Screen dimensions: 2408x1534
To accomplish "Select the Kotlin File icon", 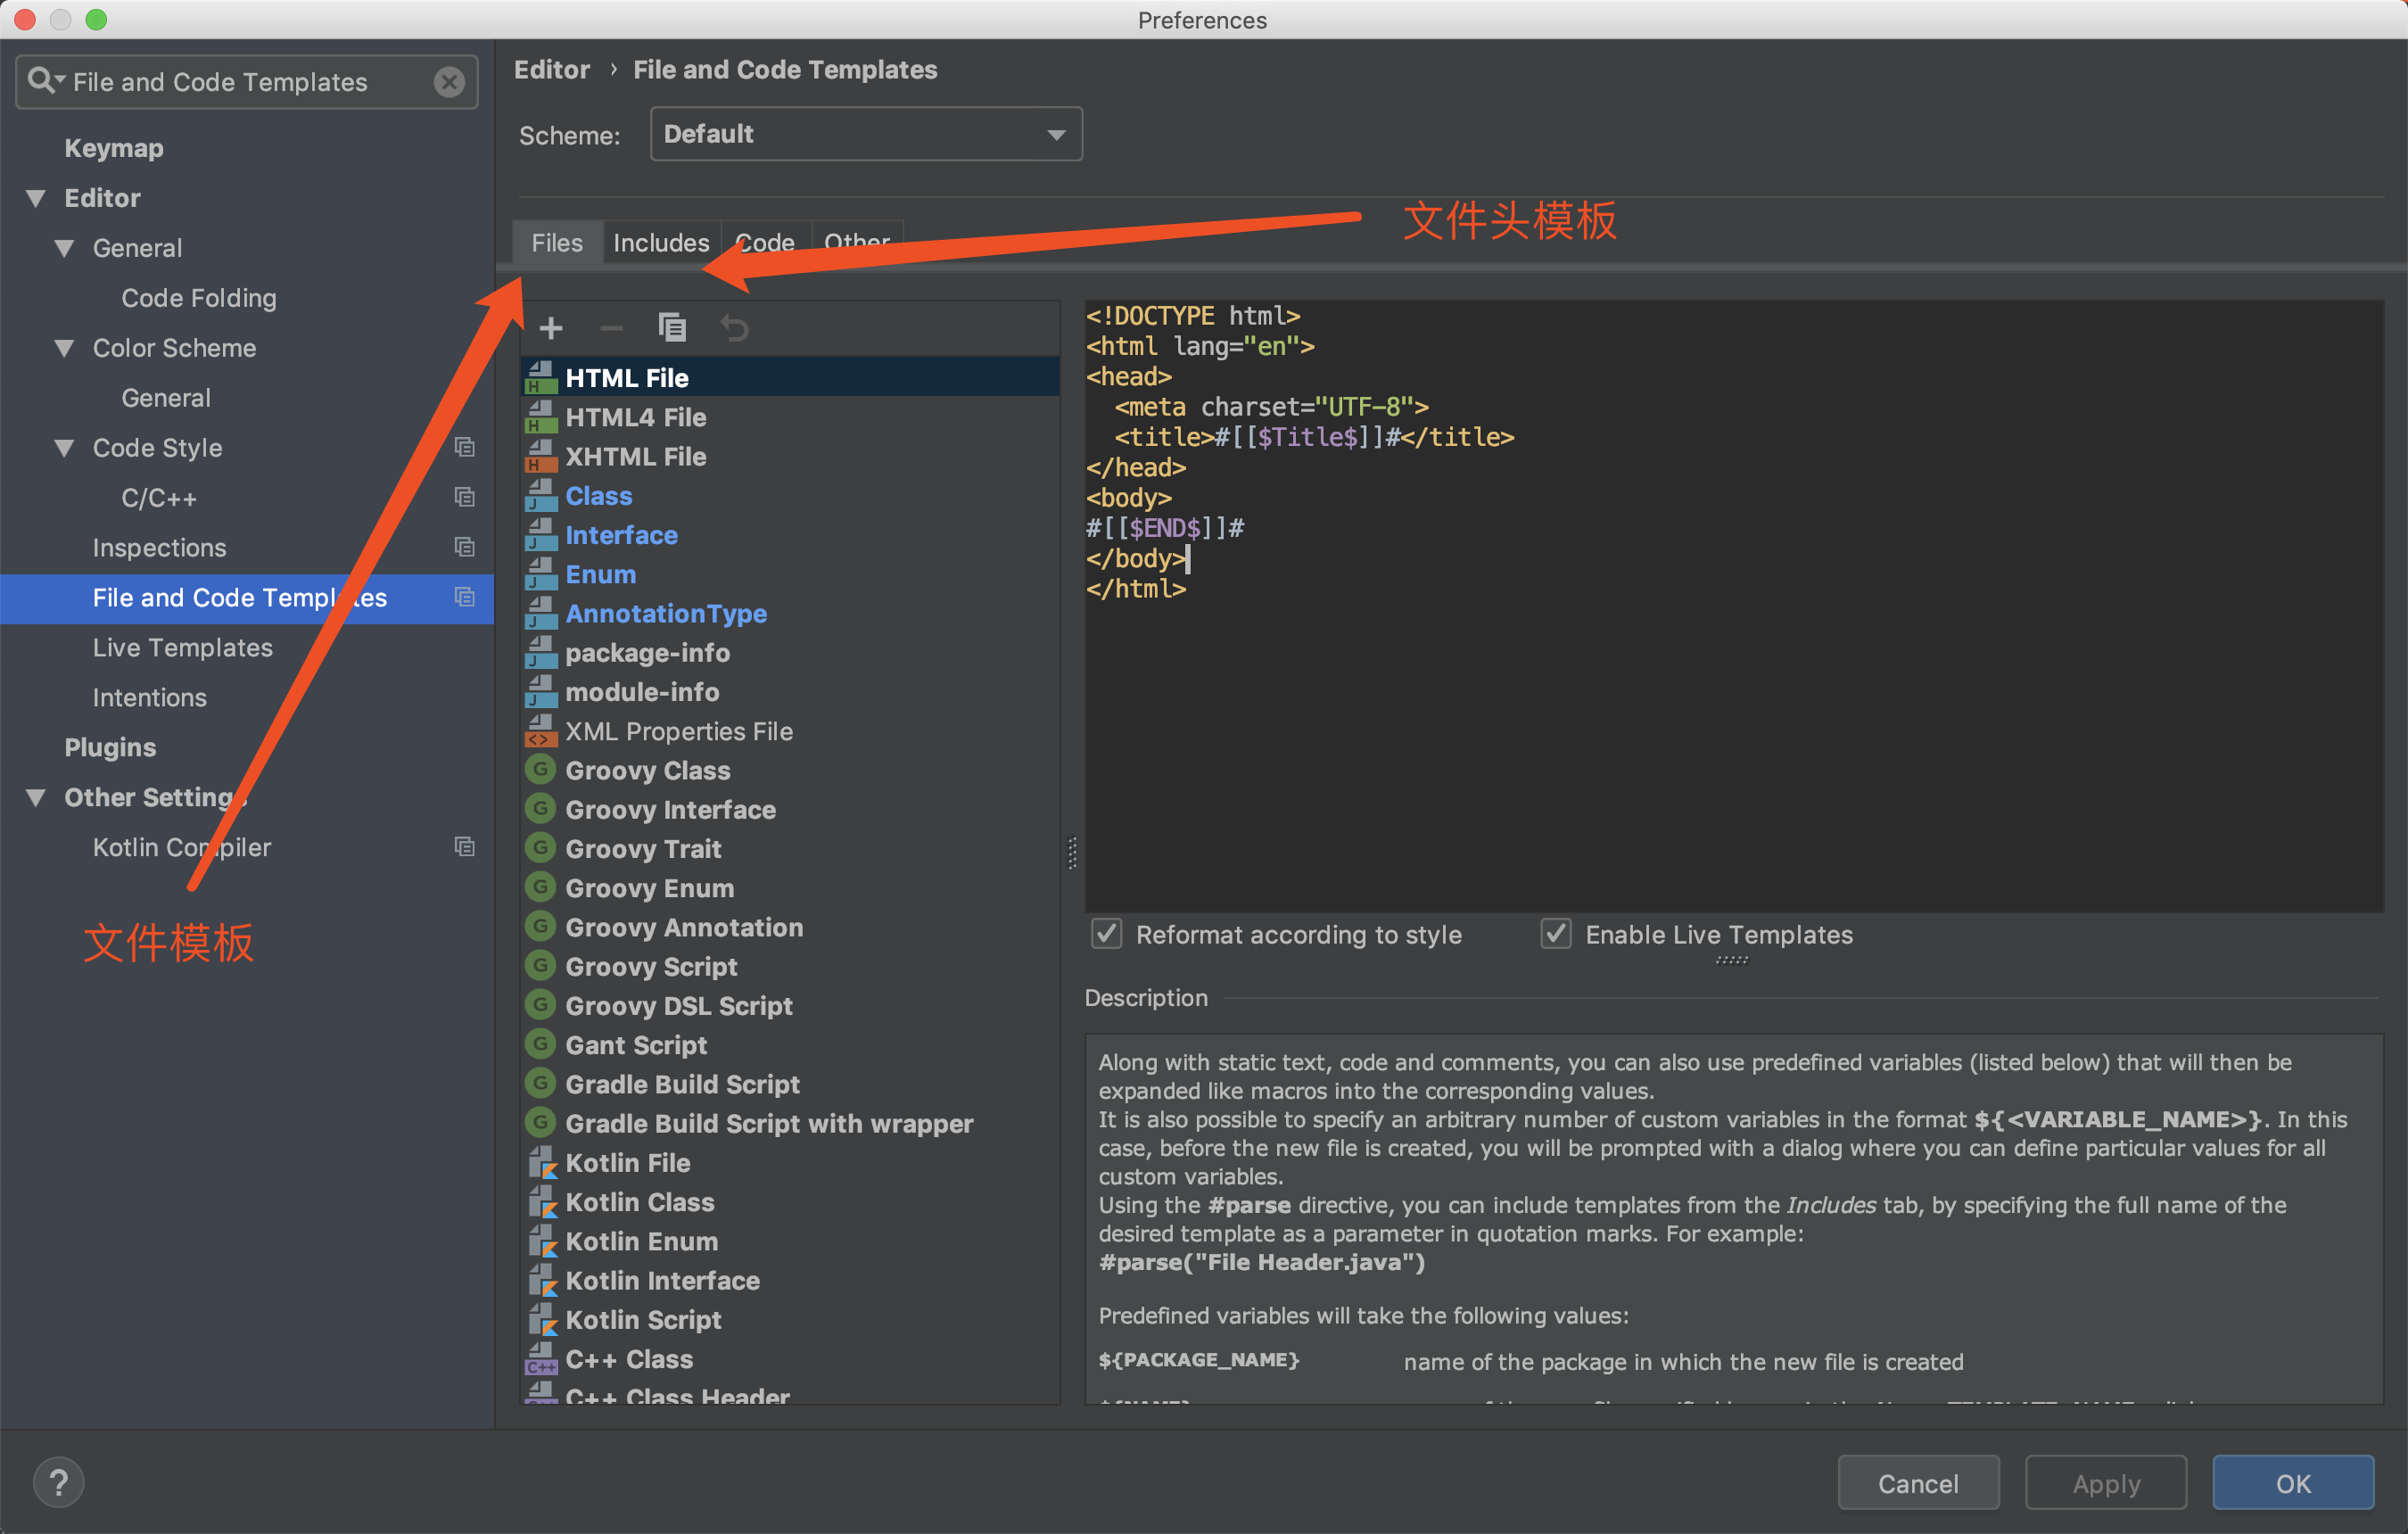I will [542, 1162].
